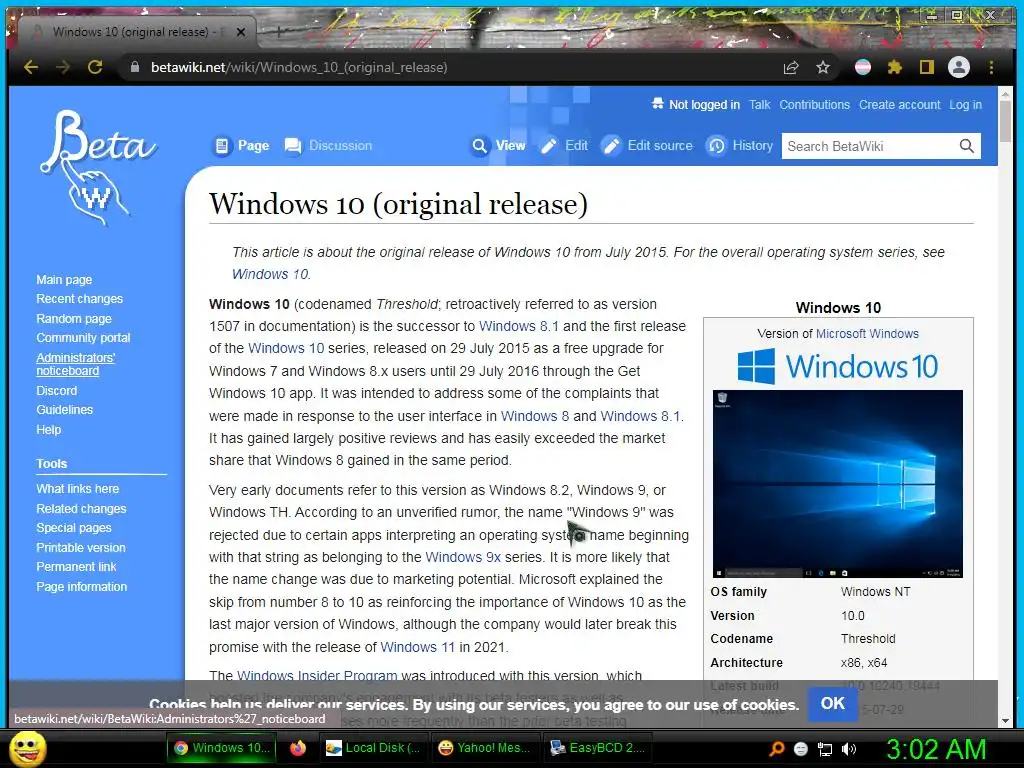Open Recent changes in sidebar
1024x768 pixels.
click(80, 298)
